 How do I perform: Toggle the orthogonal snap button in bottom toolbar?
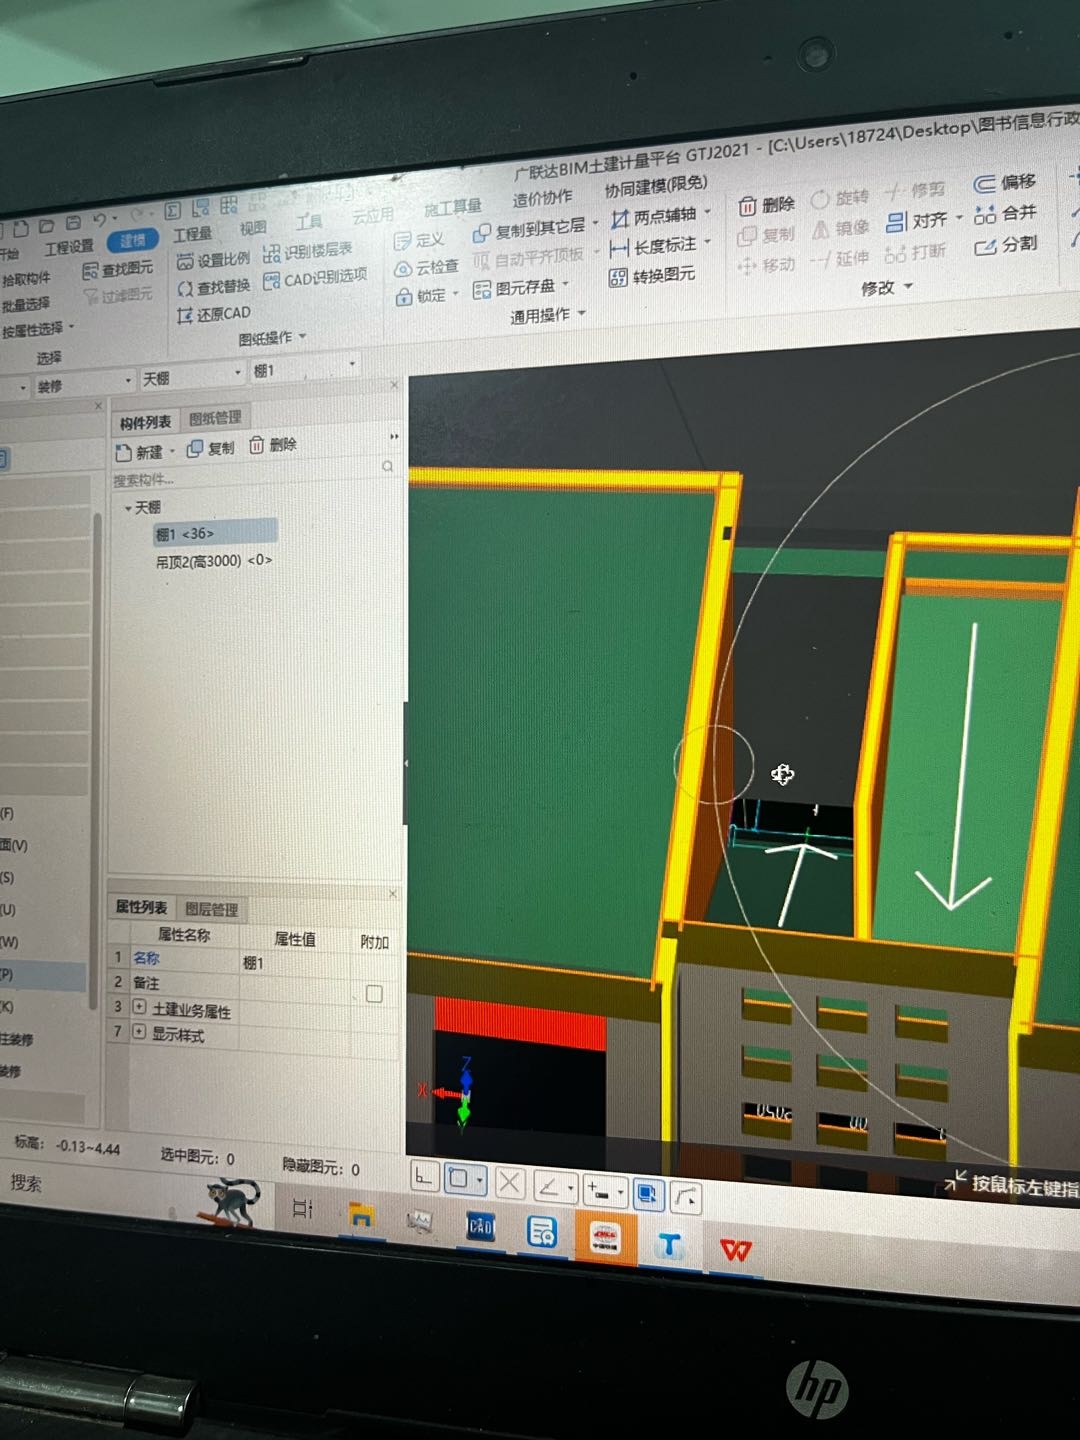pos(424,1178)
